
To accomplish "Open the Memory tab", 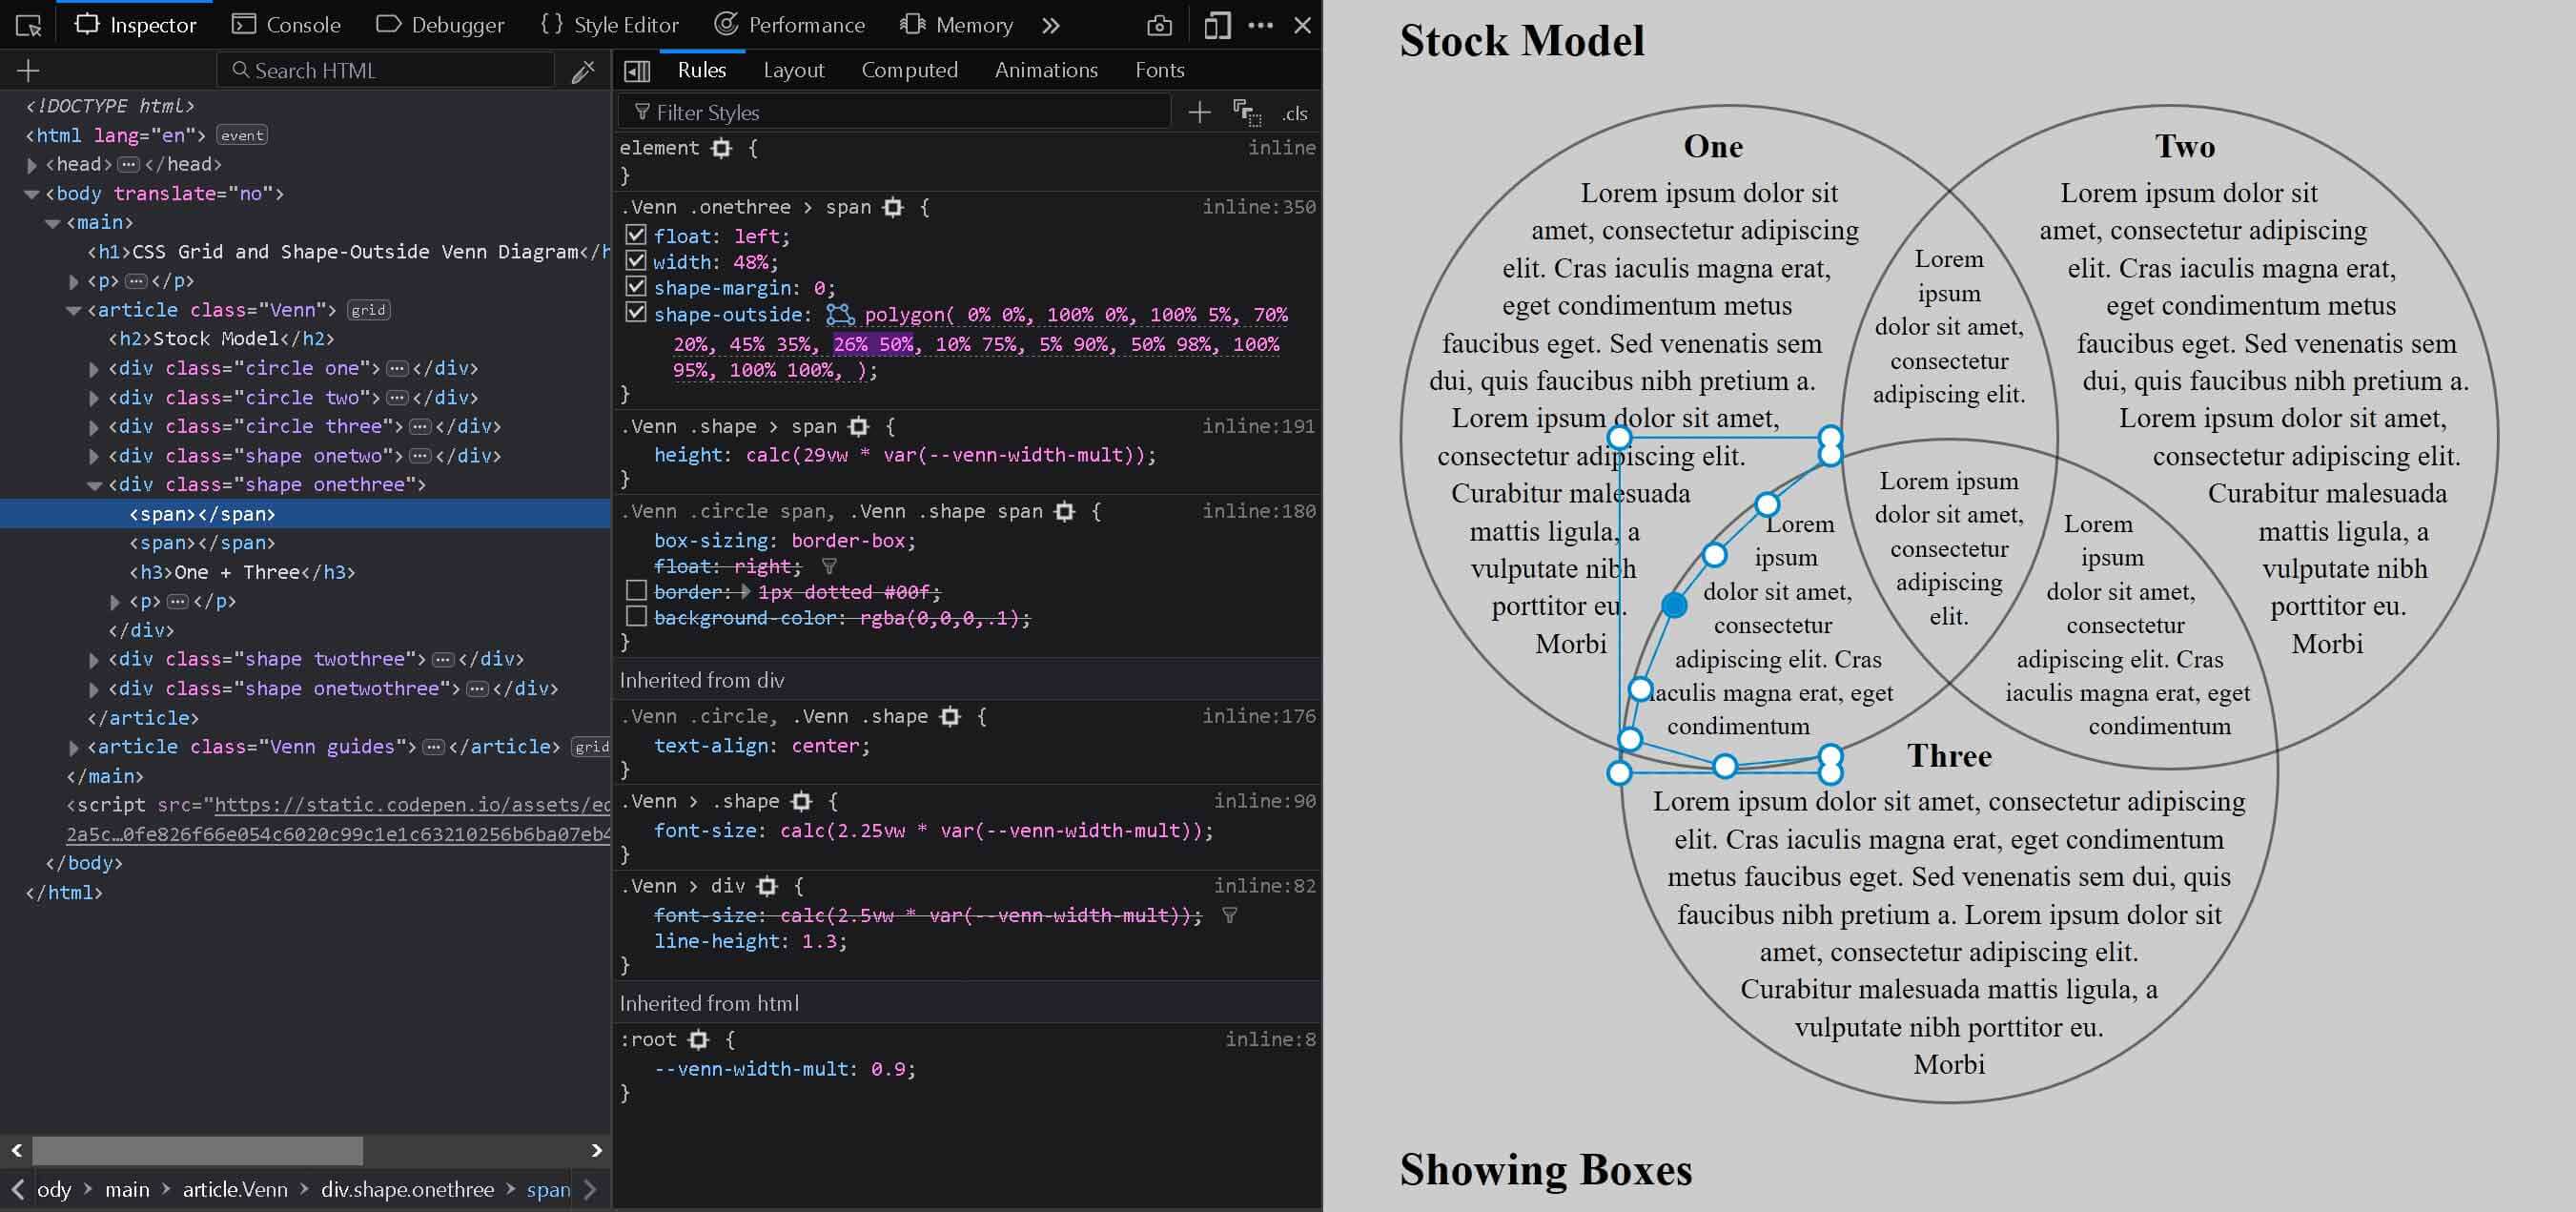I will pos(957,25).
